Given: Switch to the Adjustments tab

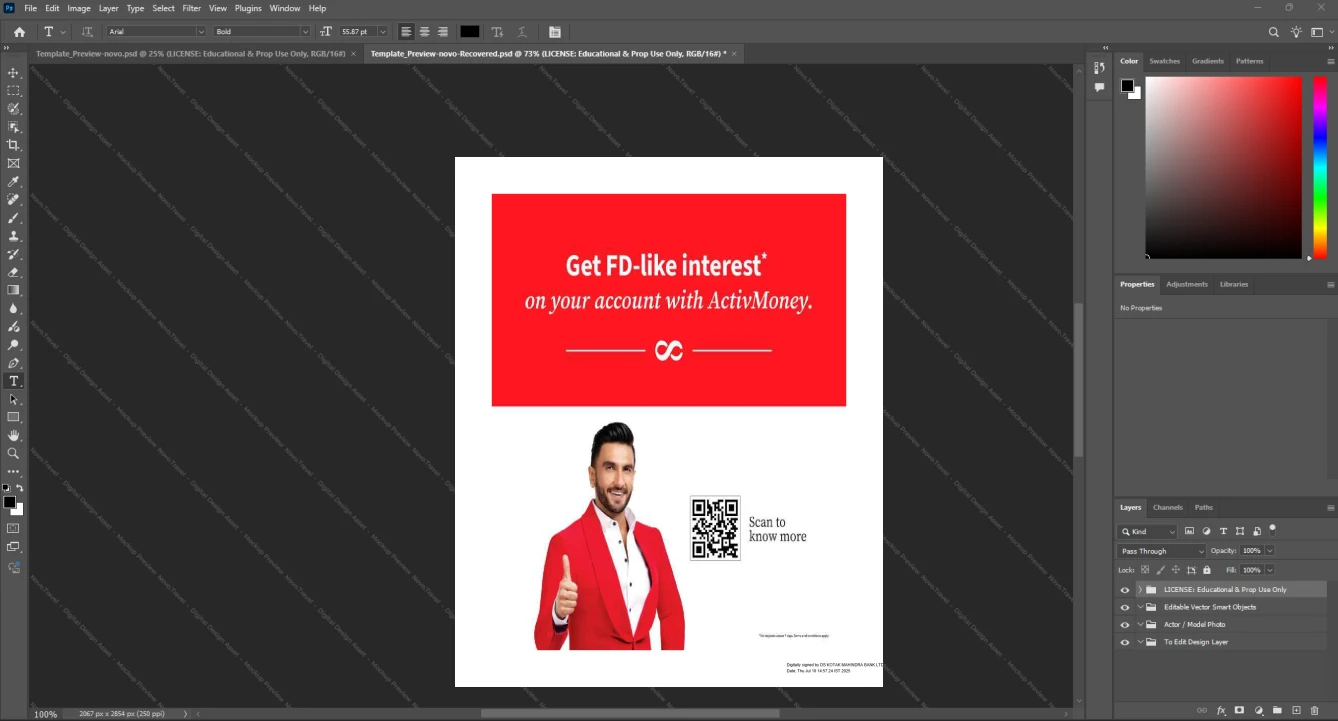Looking at the screenshot, I should pos(1187,284).
